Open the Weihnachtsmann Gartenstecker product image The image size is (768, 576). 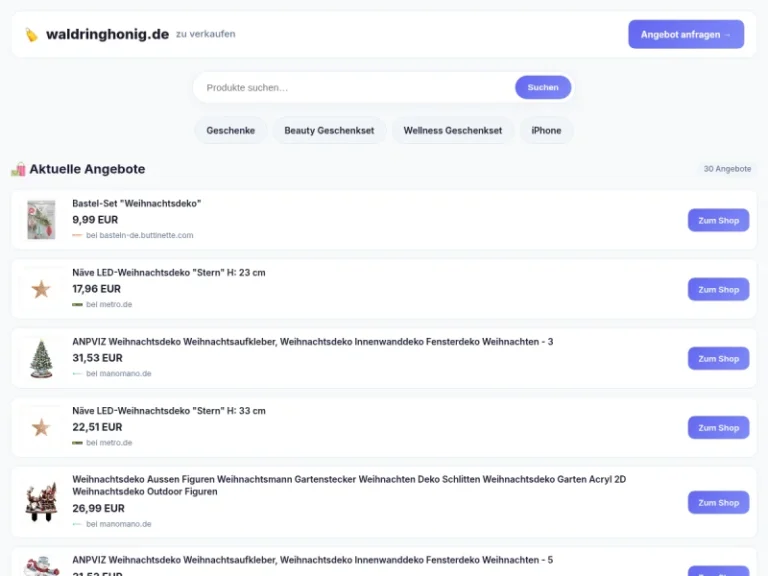[41, 502]
